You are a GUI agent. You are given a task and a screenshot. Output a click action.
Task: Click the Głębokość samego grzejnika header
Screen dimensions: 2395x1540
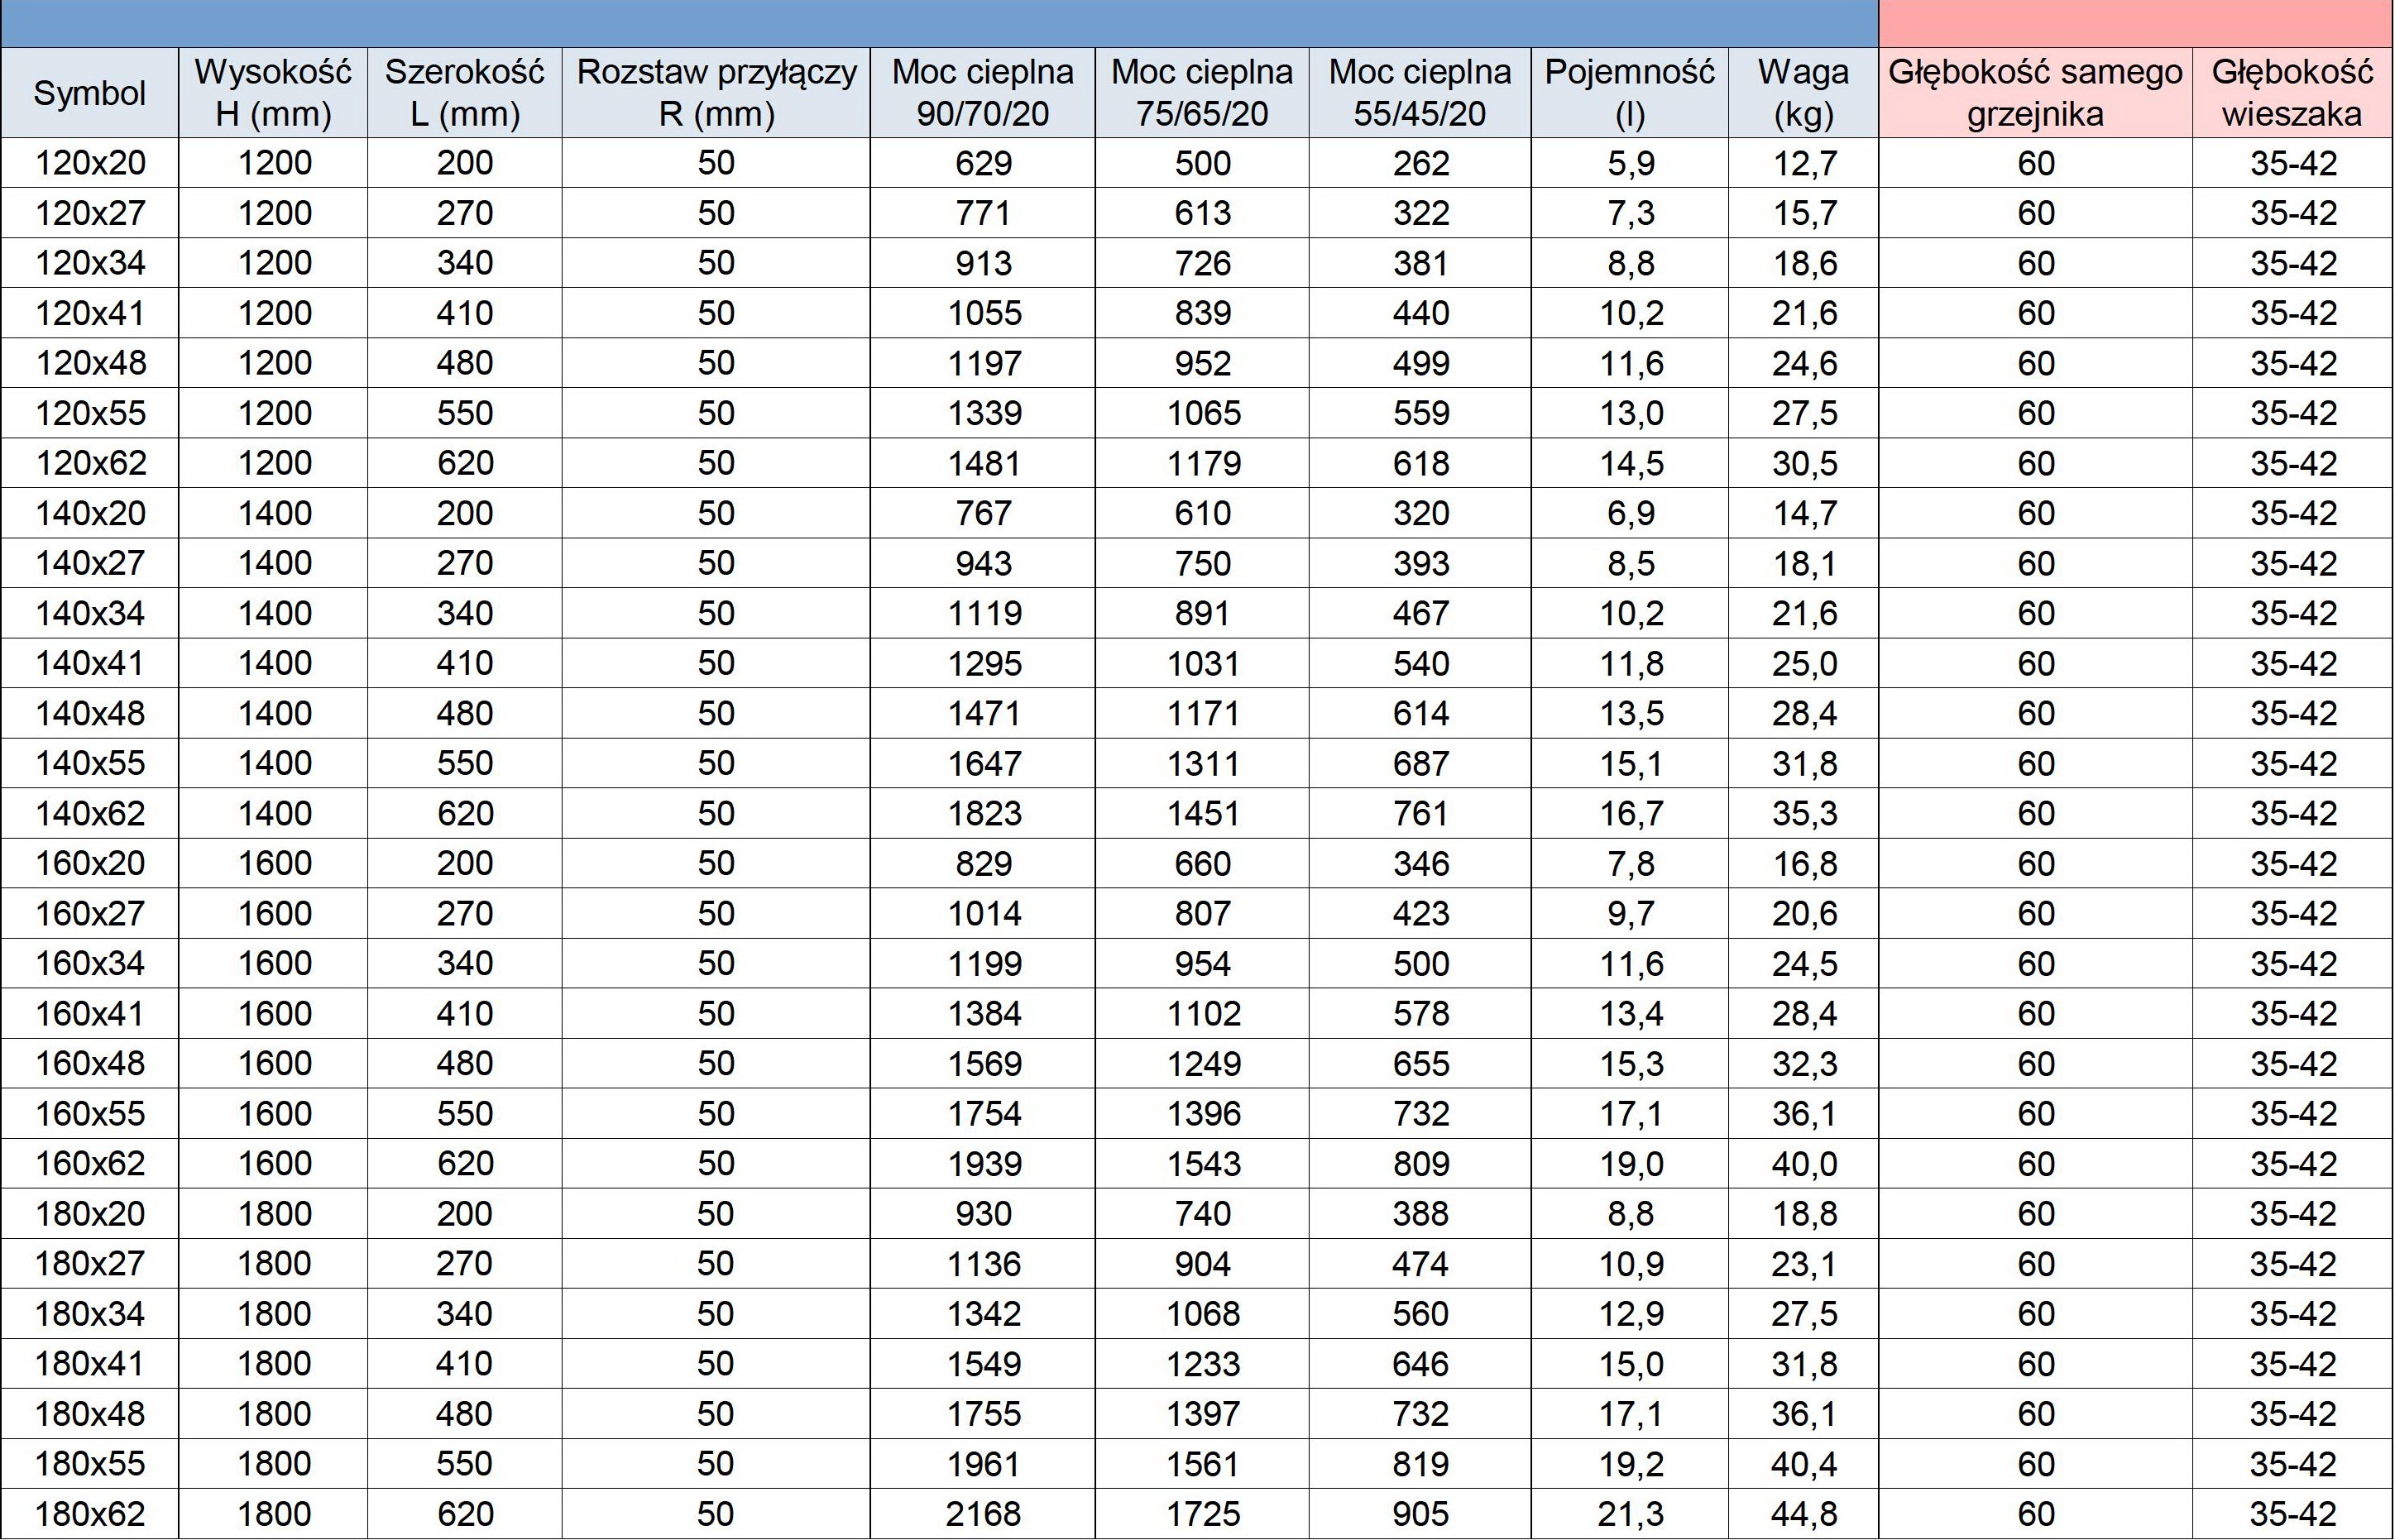[x=2036, y=93]
